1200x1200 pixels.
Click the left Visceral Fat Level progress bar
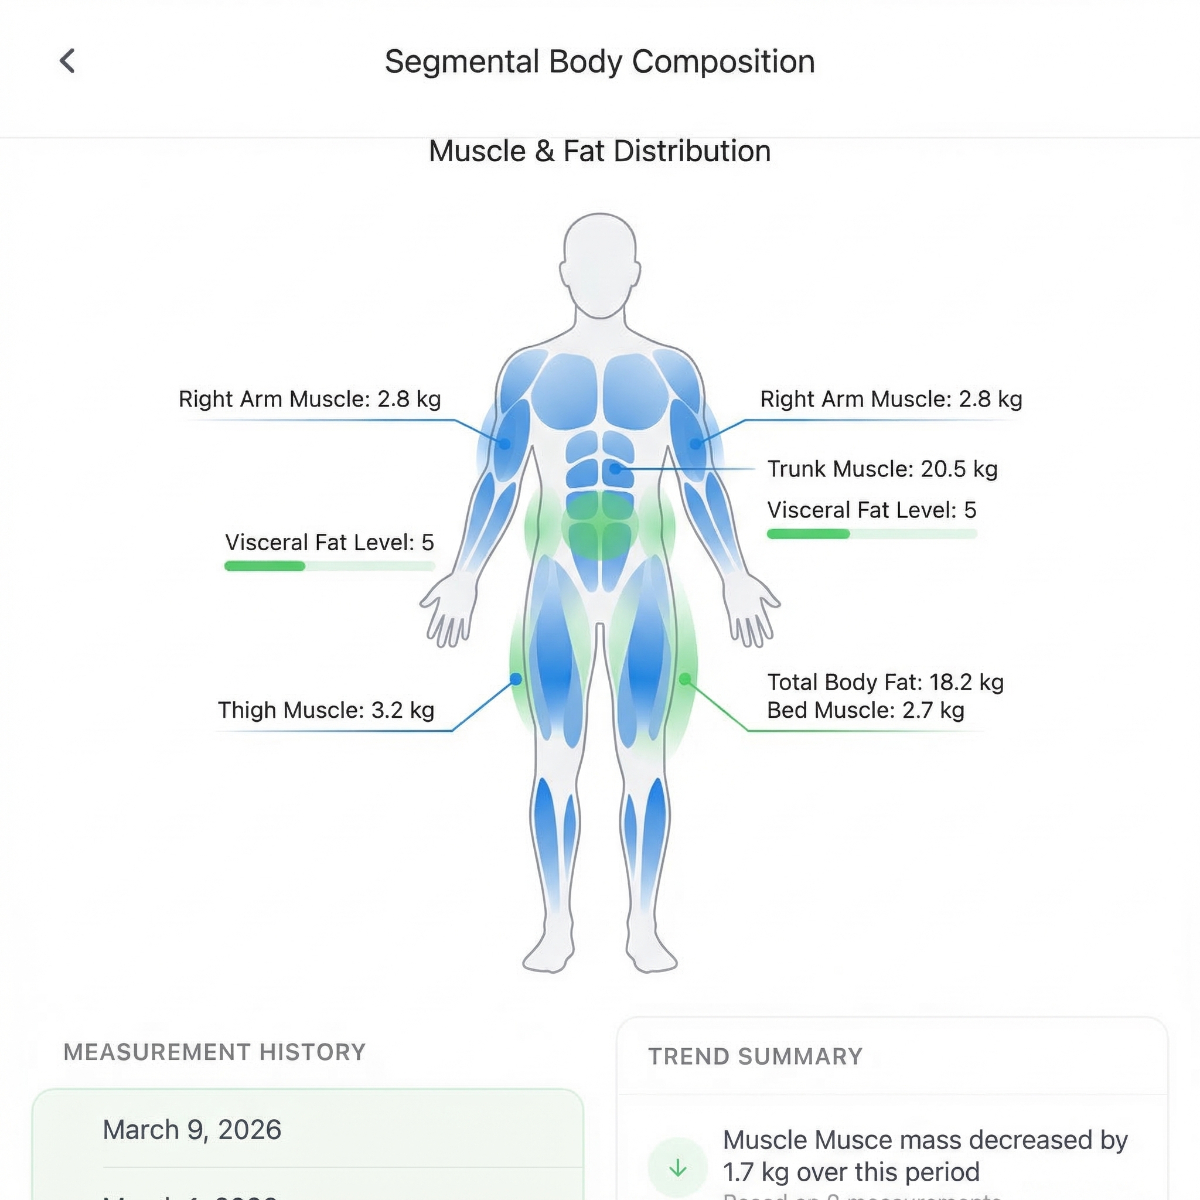tap(330, 566)
